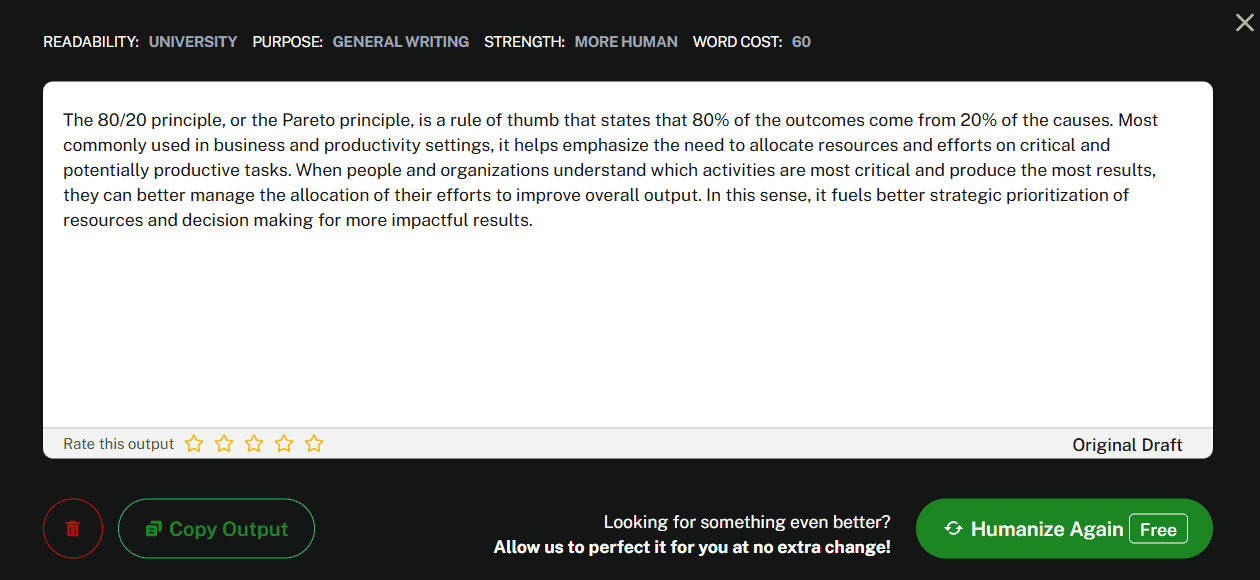Copy Output to the clipboard
The width and height of the screenshot is (1260, 580).
216,528
